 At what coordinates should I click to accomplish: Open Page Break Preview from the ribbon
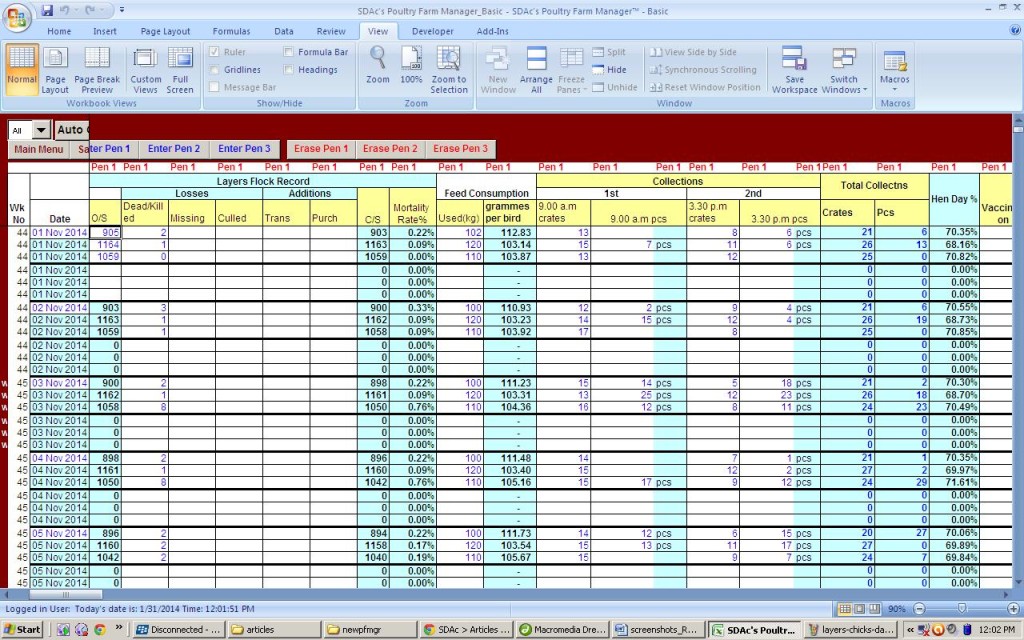(x=97, y=69)
